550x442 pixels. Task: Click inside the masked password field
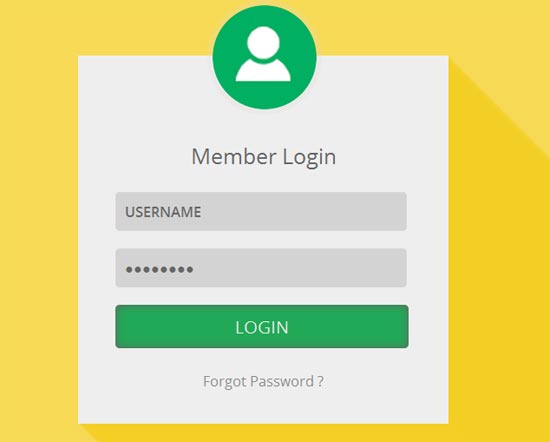coord(261,268)
